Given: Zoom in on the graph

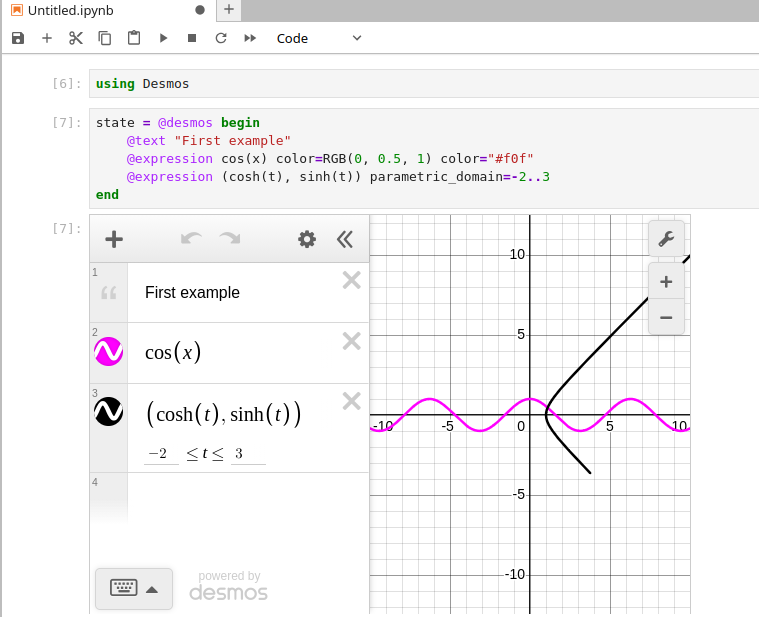Looking at the screenshot, I should [x=666, y=282].
